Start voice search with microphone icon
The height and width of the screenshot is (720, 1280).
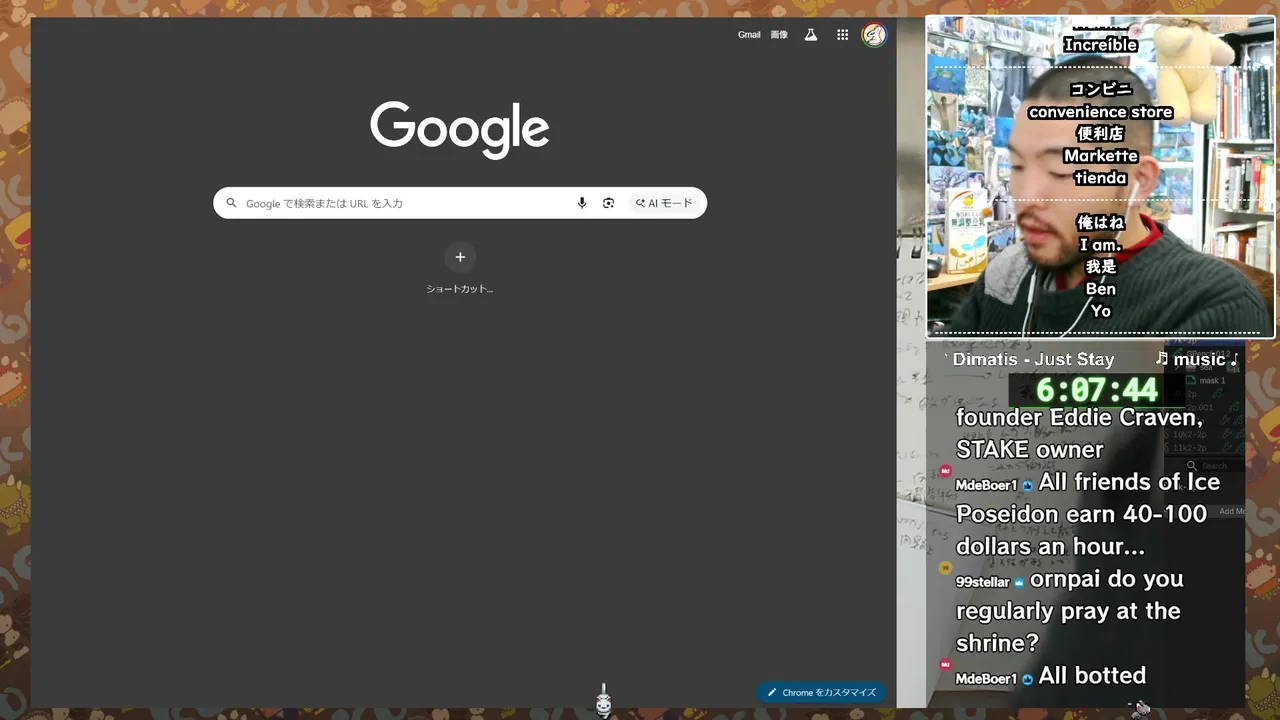[x=582, y=203]
